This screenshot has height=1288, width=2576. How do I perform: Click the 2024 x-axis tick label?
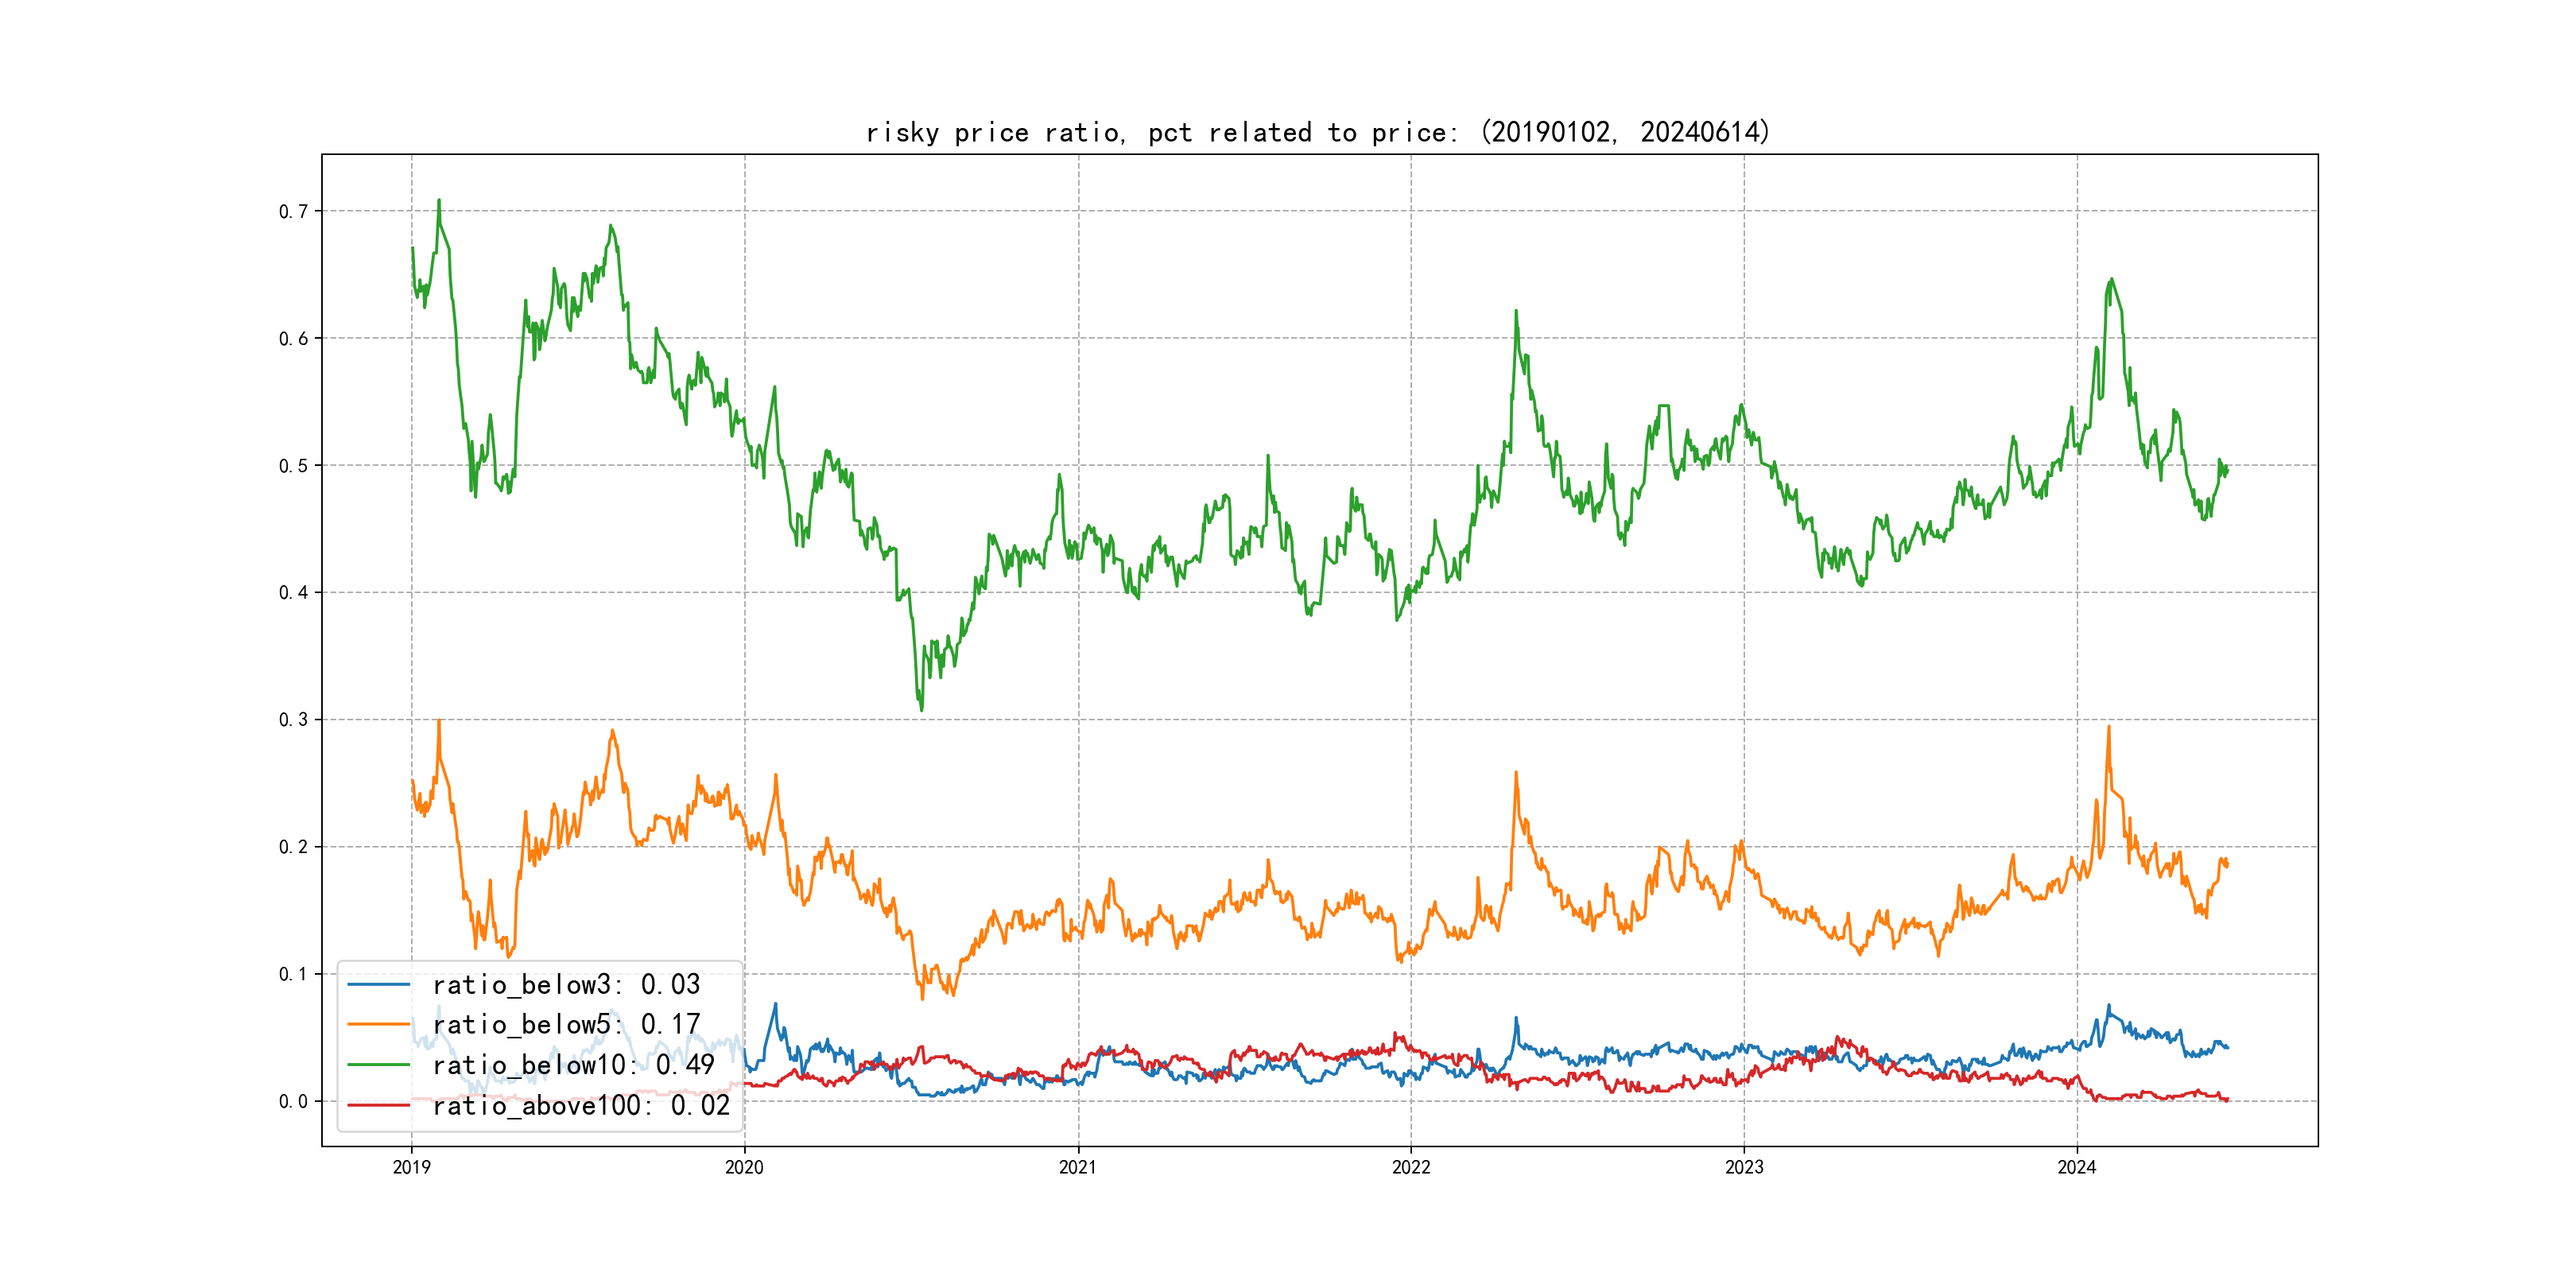pos(2077,1167)
